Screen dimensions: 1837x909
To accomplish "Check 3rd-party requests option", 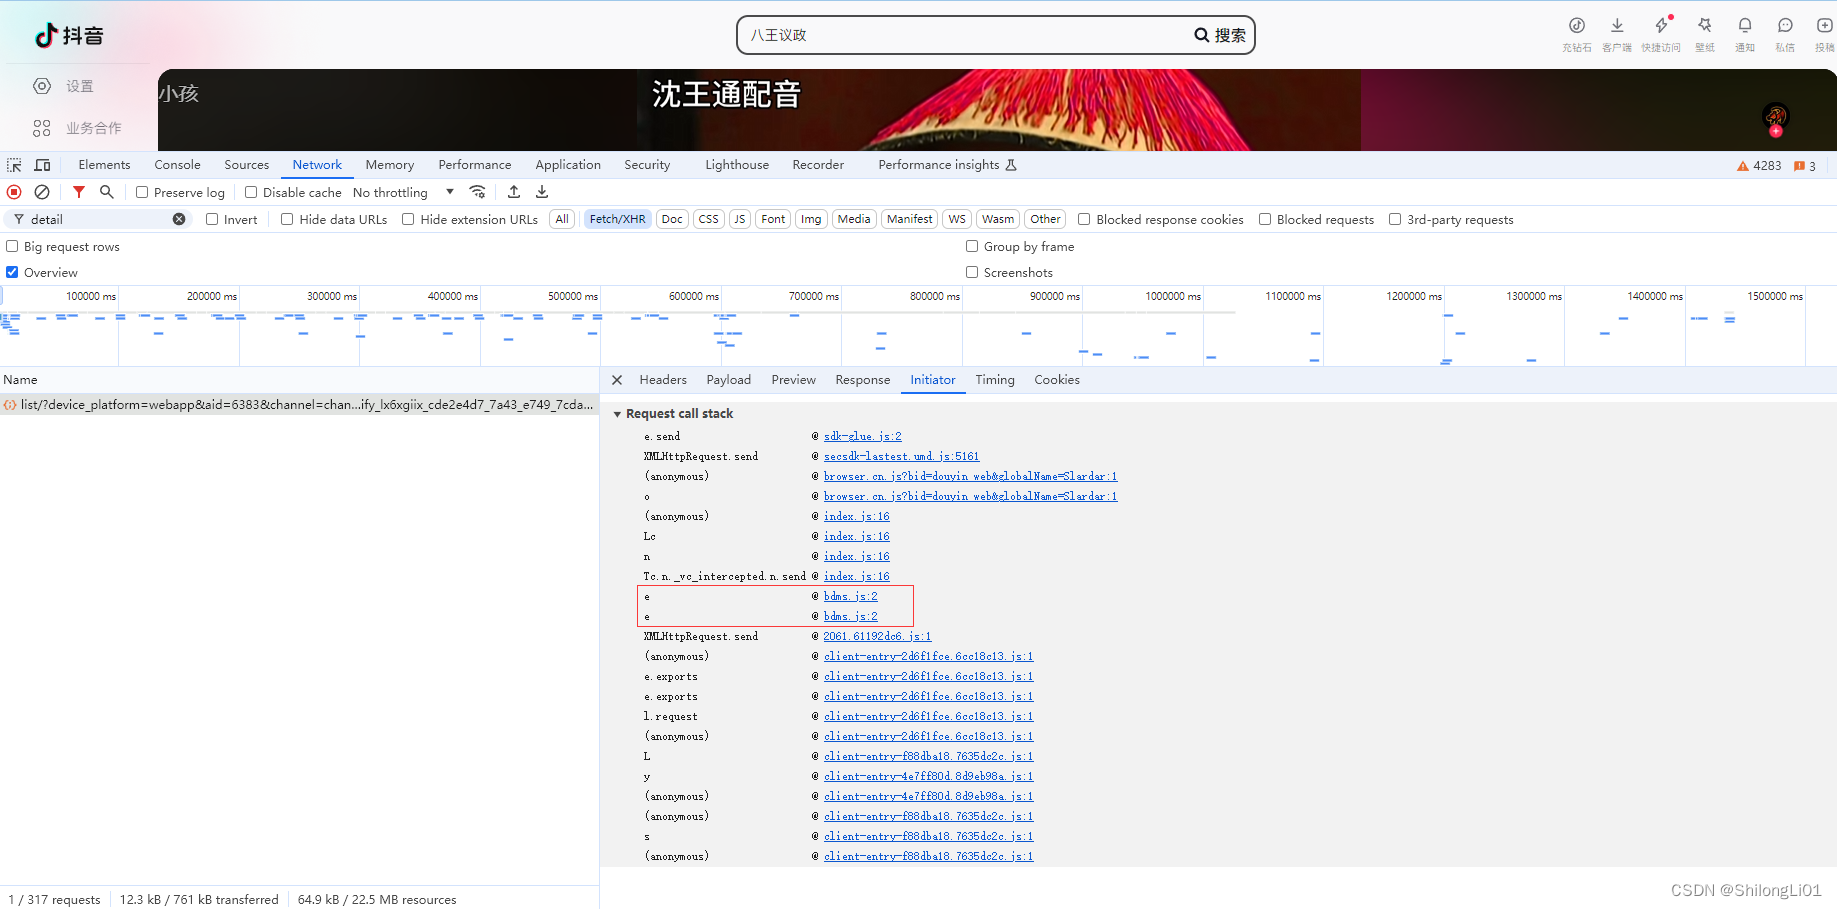I will [x=1395, y=219].
